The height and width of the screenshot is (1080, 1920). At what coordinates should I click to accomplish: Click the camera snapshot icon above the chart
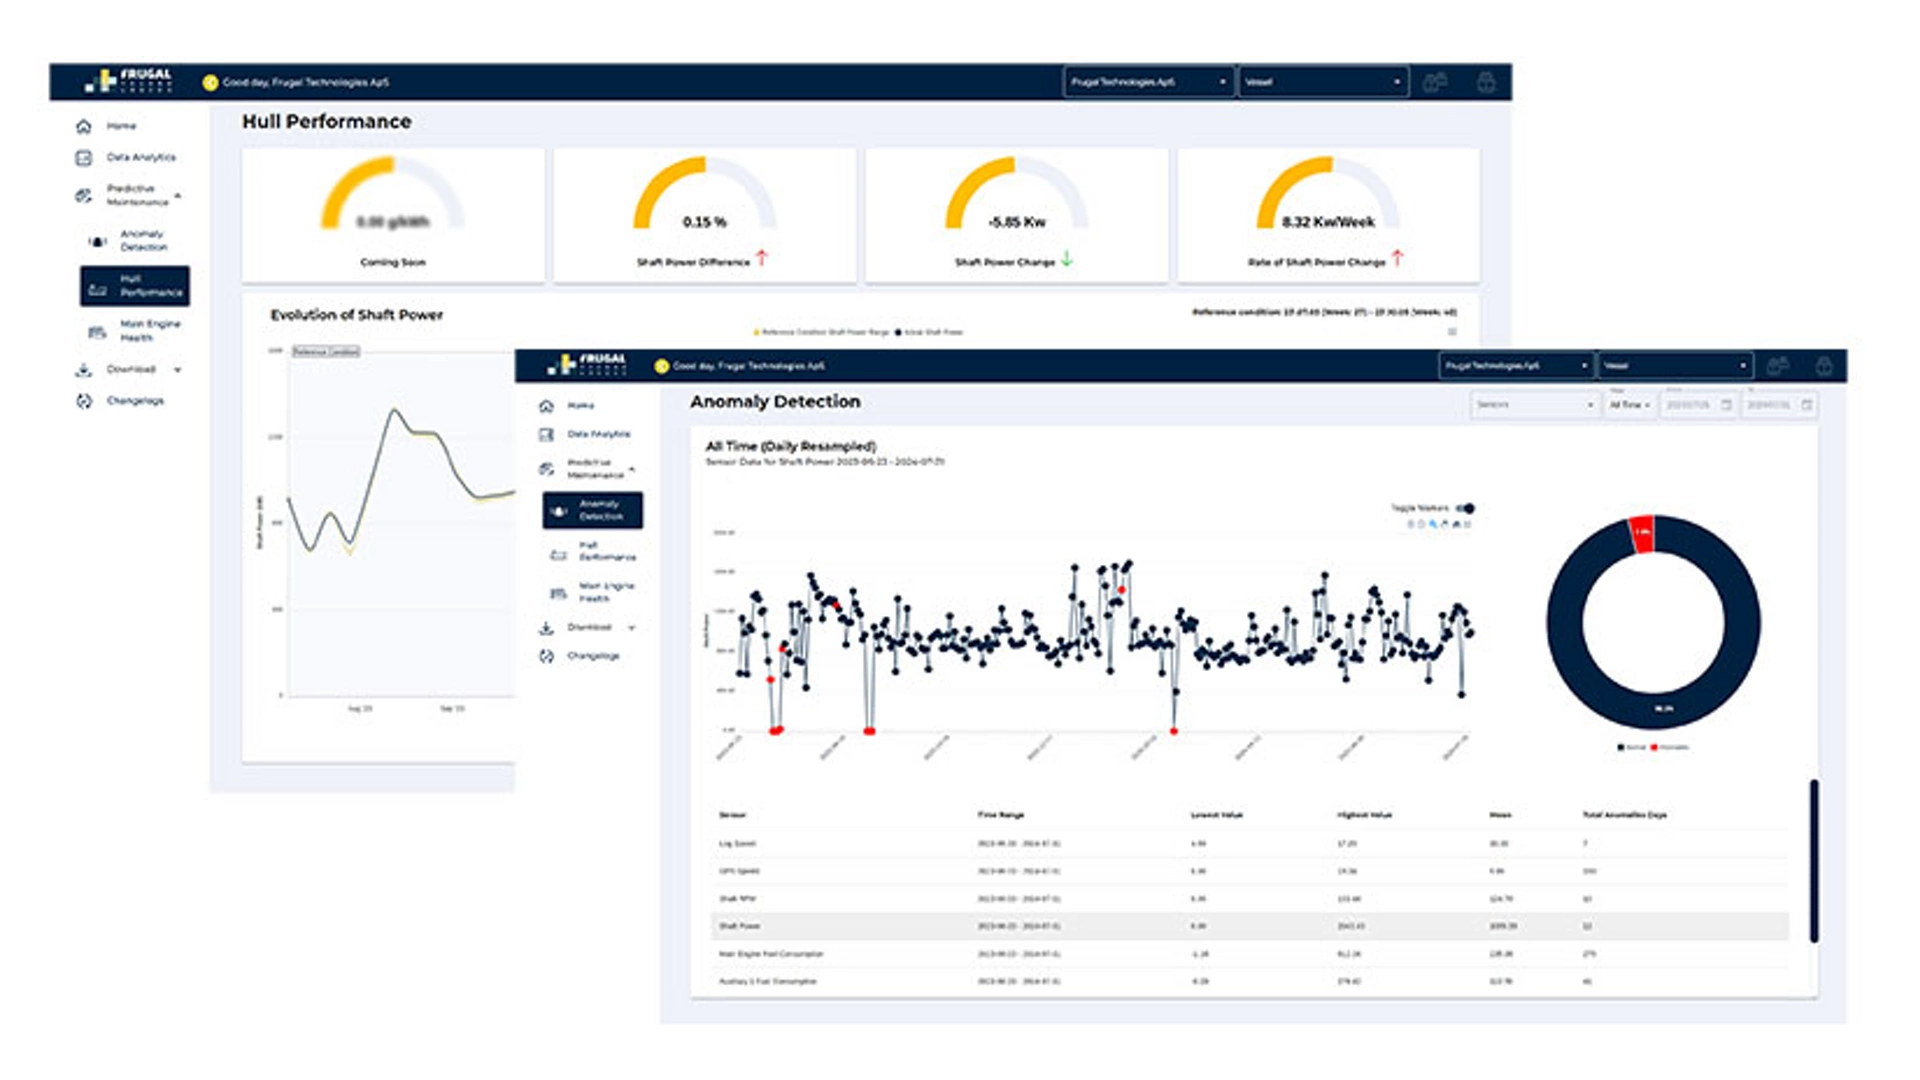(1410, 524)
